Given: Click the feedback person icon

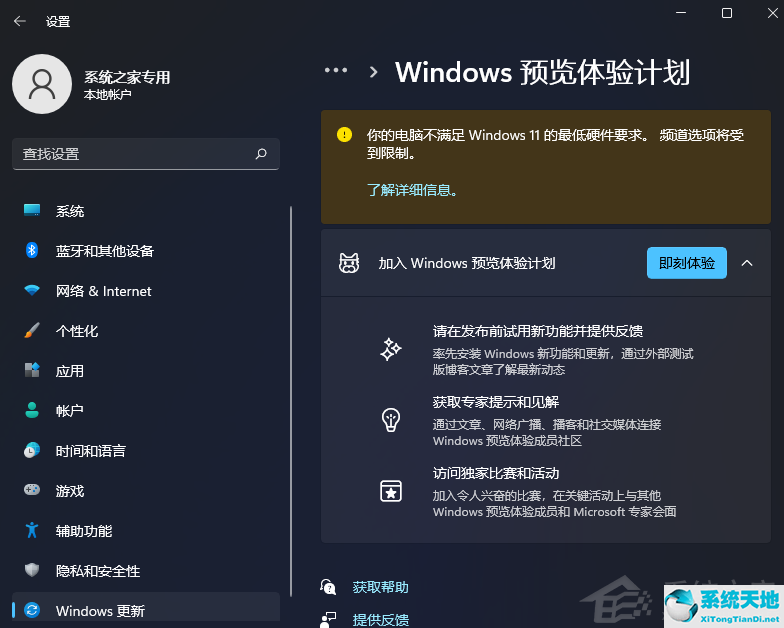Looking at the screenshot, I should [328, 620].
